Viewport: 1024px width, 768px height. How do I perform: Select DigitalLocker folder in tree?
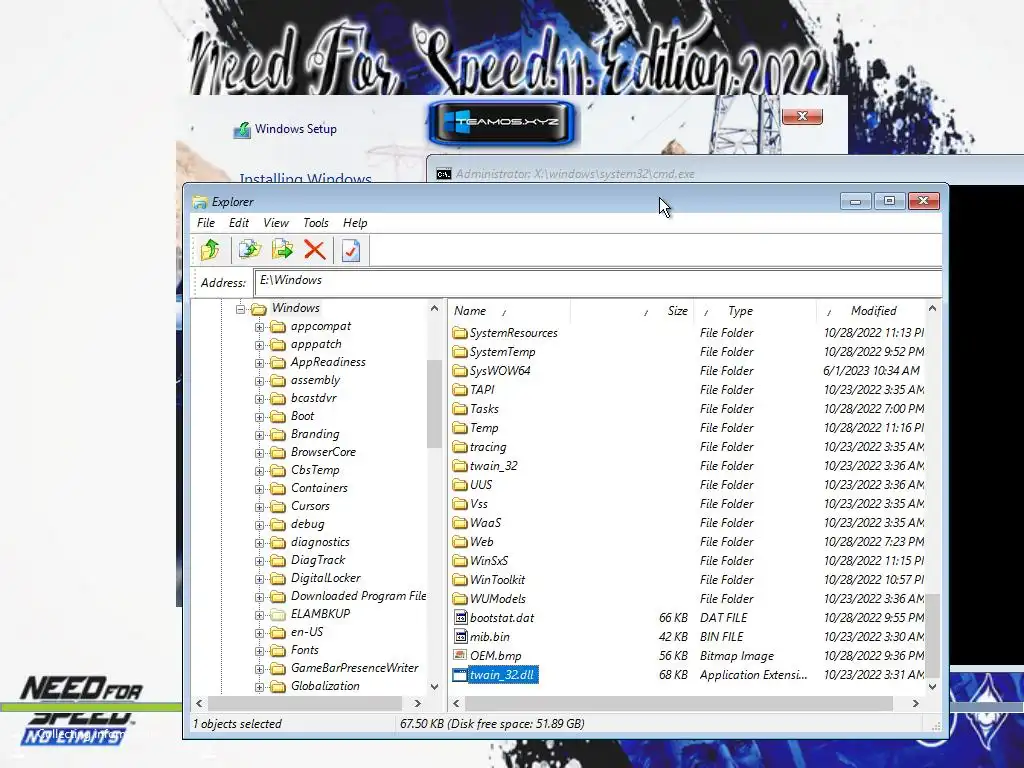coord(325,578)
